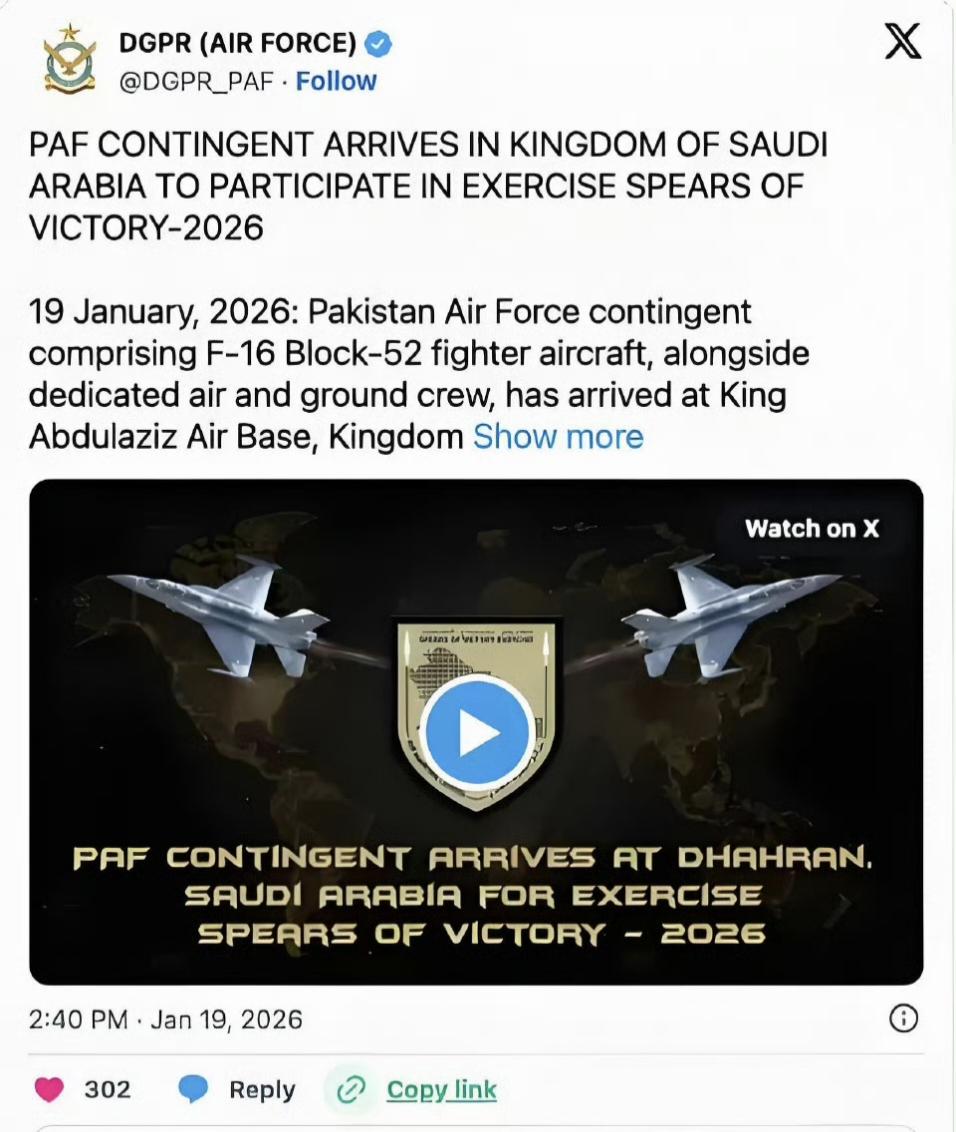Screen dimensions: 956x1132
Task: Follow the @DGPR_PAF account
Action: [336, 81]
